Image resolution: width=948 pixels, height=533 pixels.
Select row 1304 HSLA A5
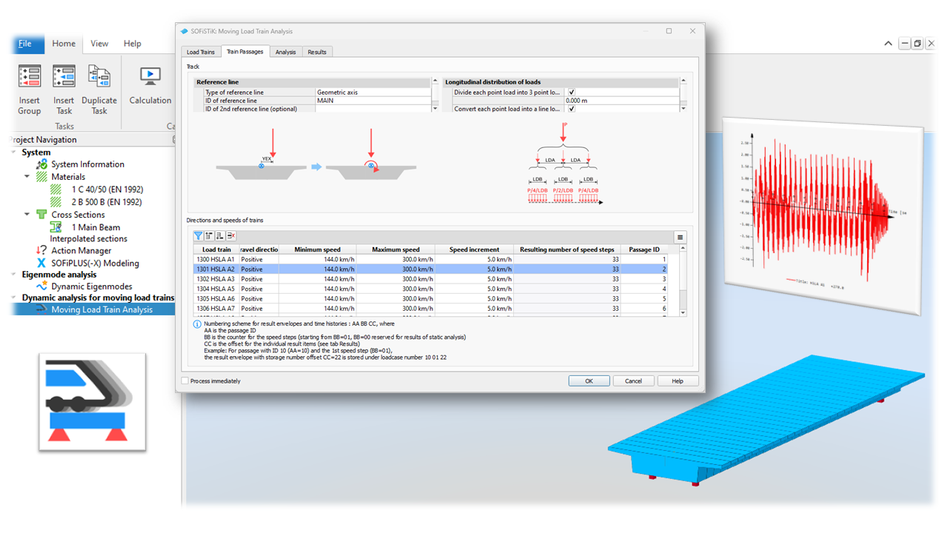[x=430, y=289]
